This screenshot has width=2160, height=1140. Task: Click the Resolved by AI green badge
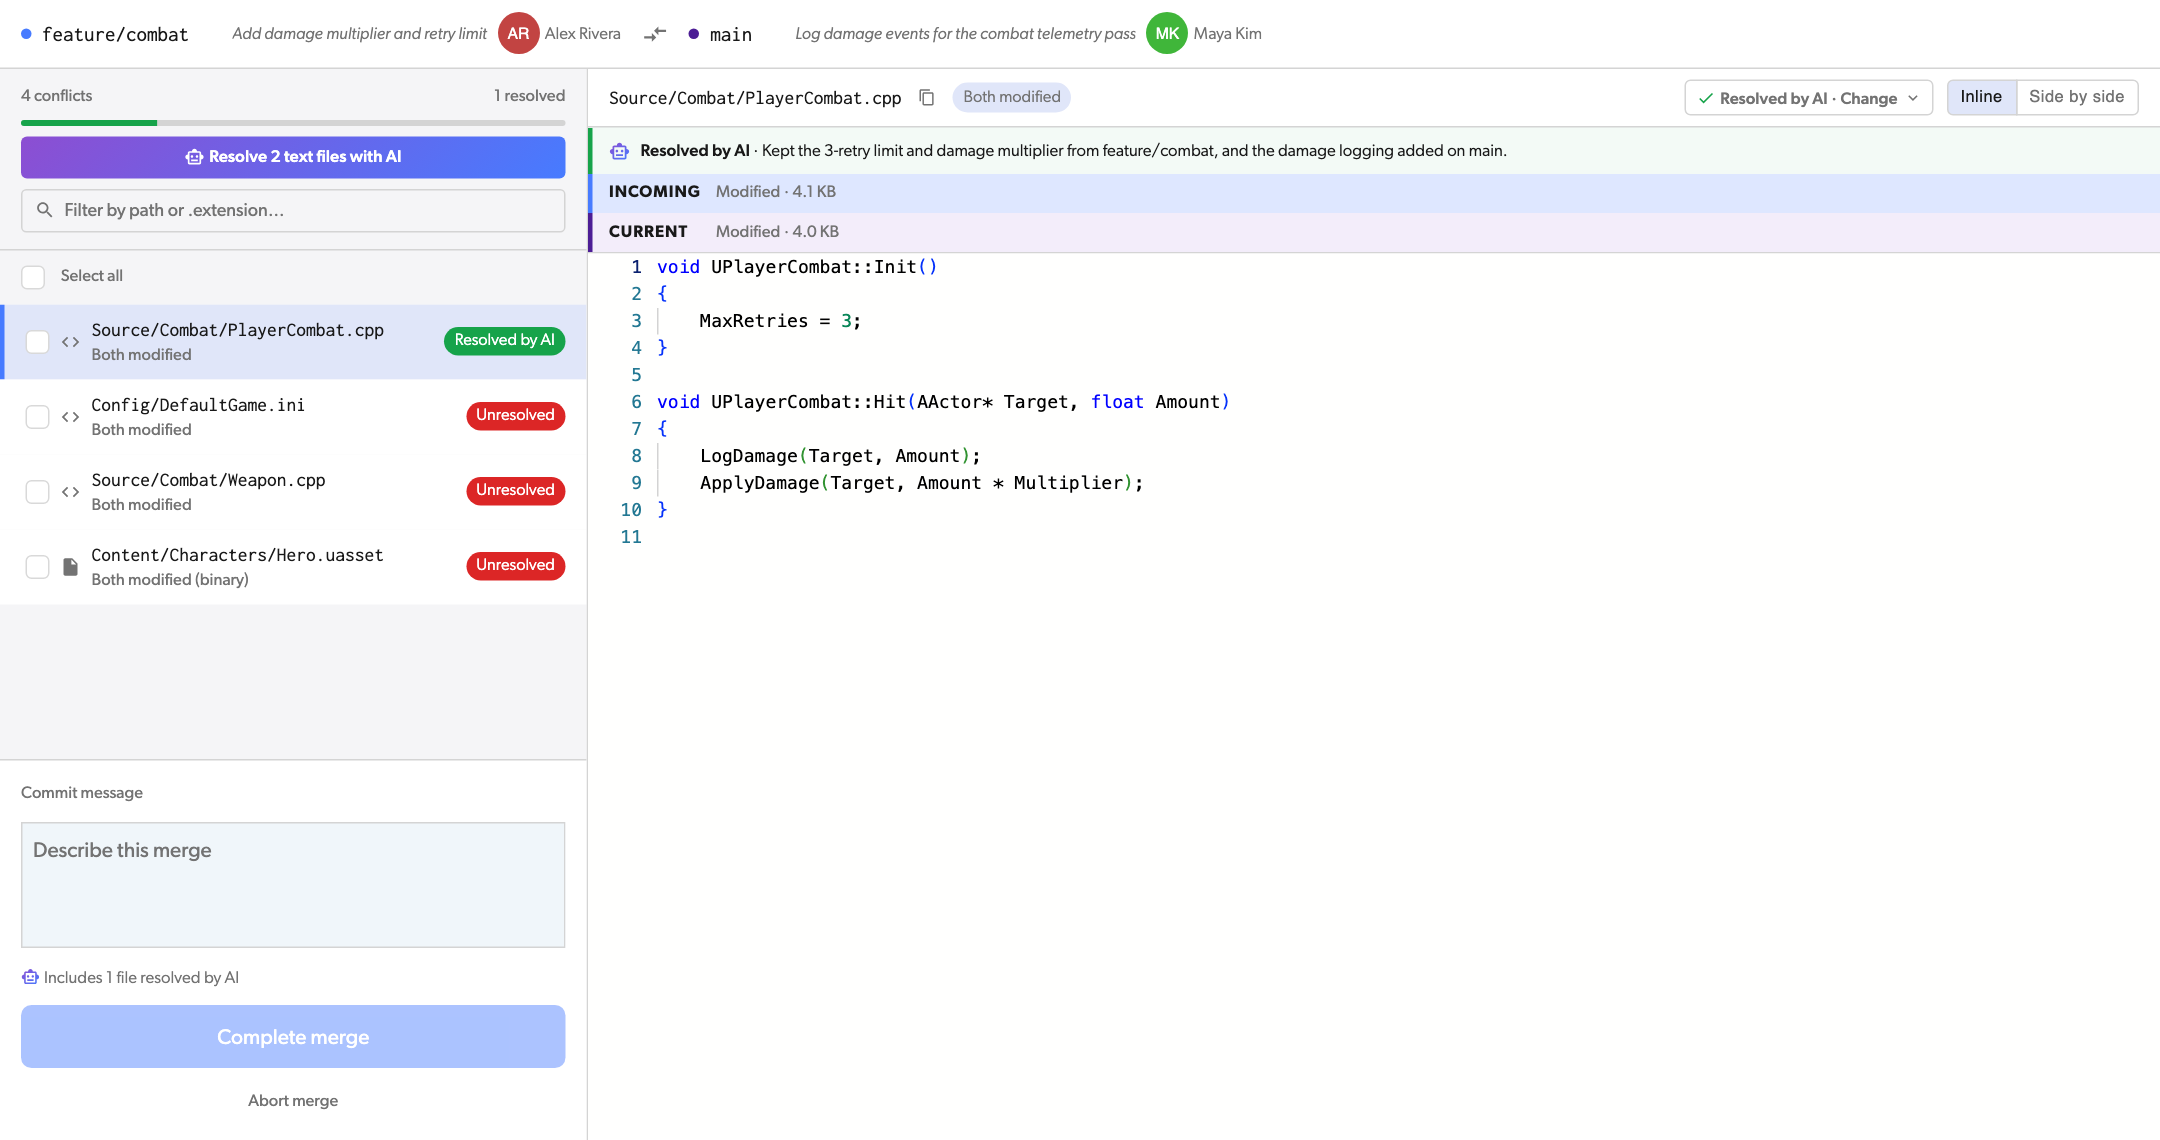[x=504, y=341]
